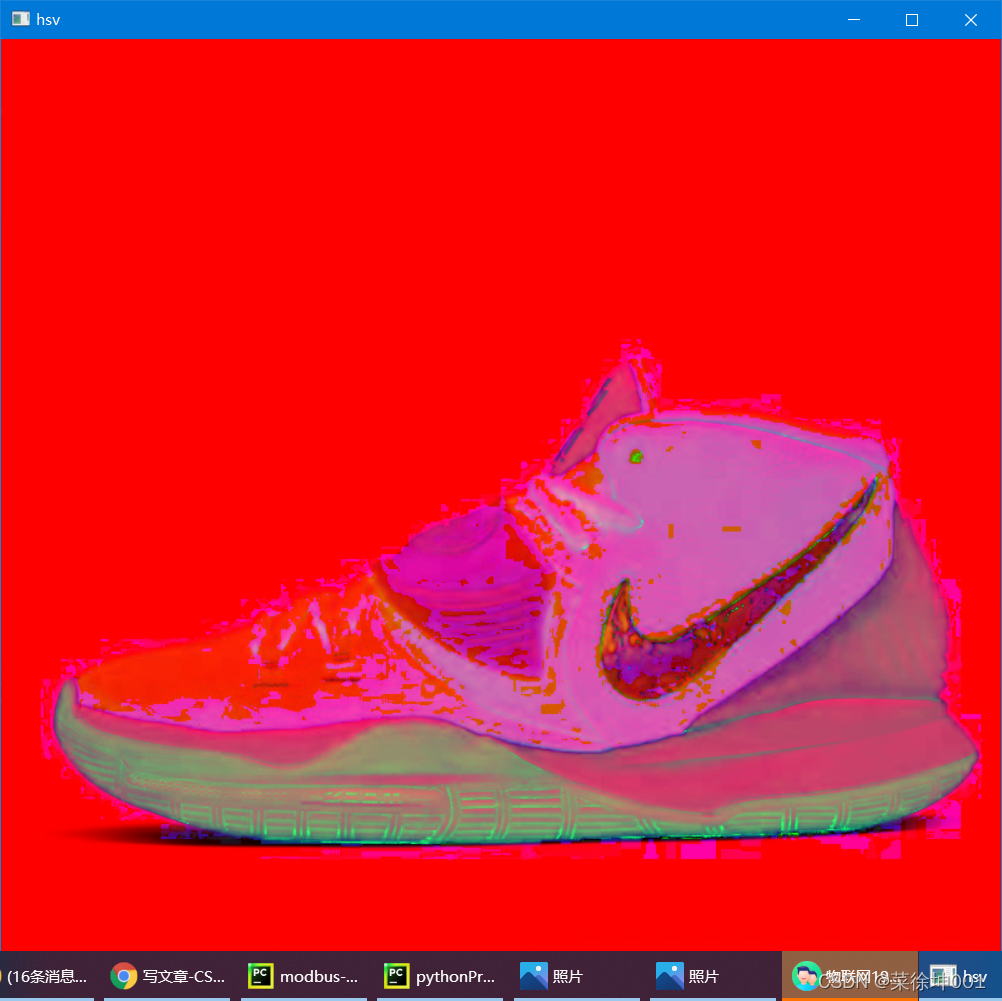Click the hsv shoe image display
Screen dimensions: 1002x1001
pyautogui.click(x=501, y=495)
